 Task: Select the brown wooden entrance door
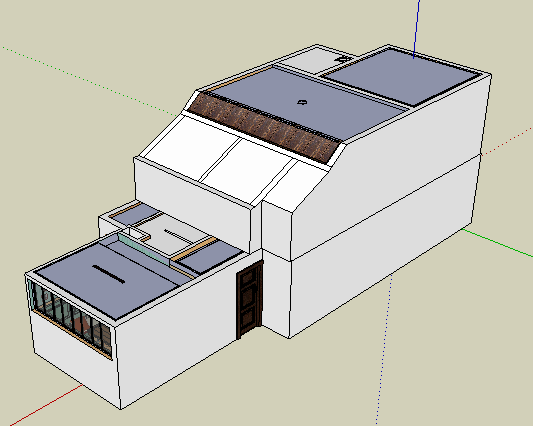(x=250, y=299)
